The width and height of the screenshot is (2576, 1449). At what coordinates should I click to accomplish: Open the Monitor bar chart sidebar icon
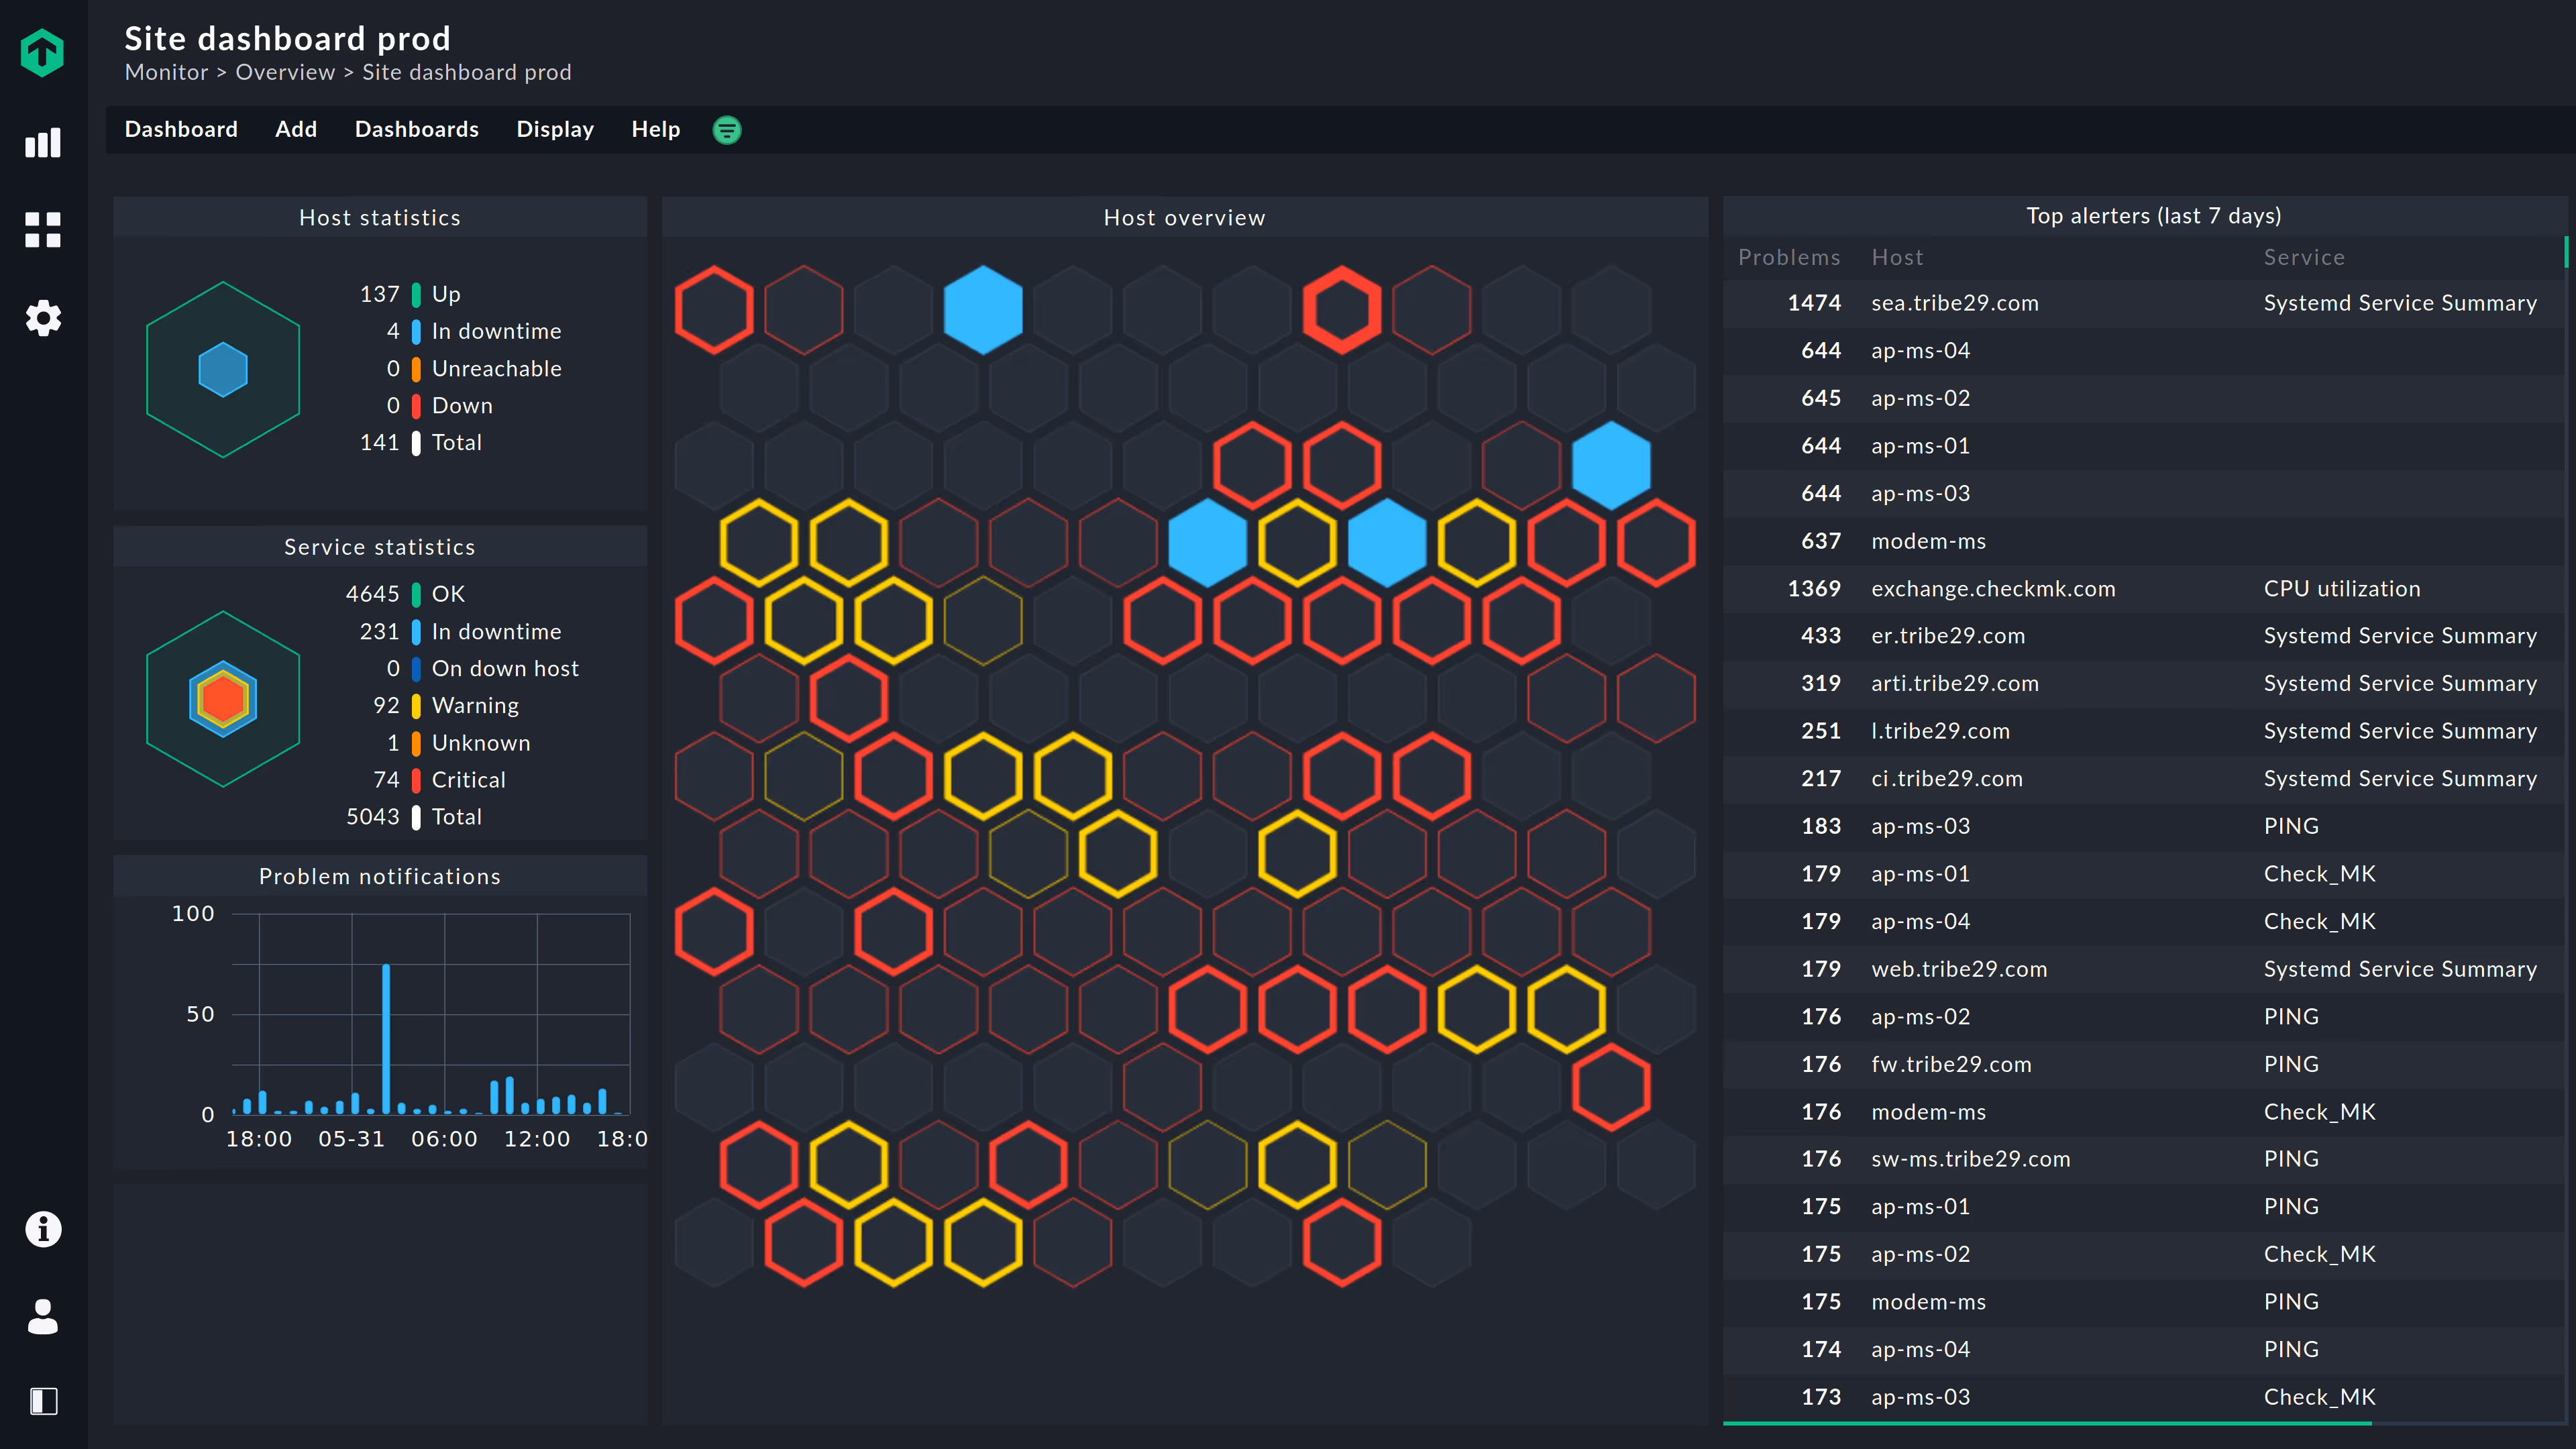42,142
